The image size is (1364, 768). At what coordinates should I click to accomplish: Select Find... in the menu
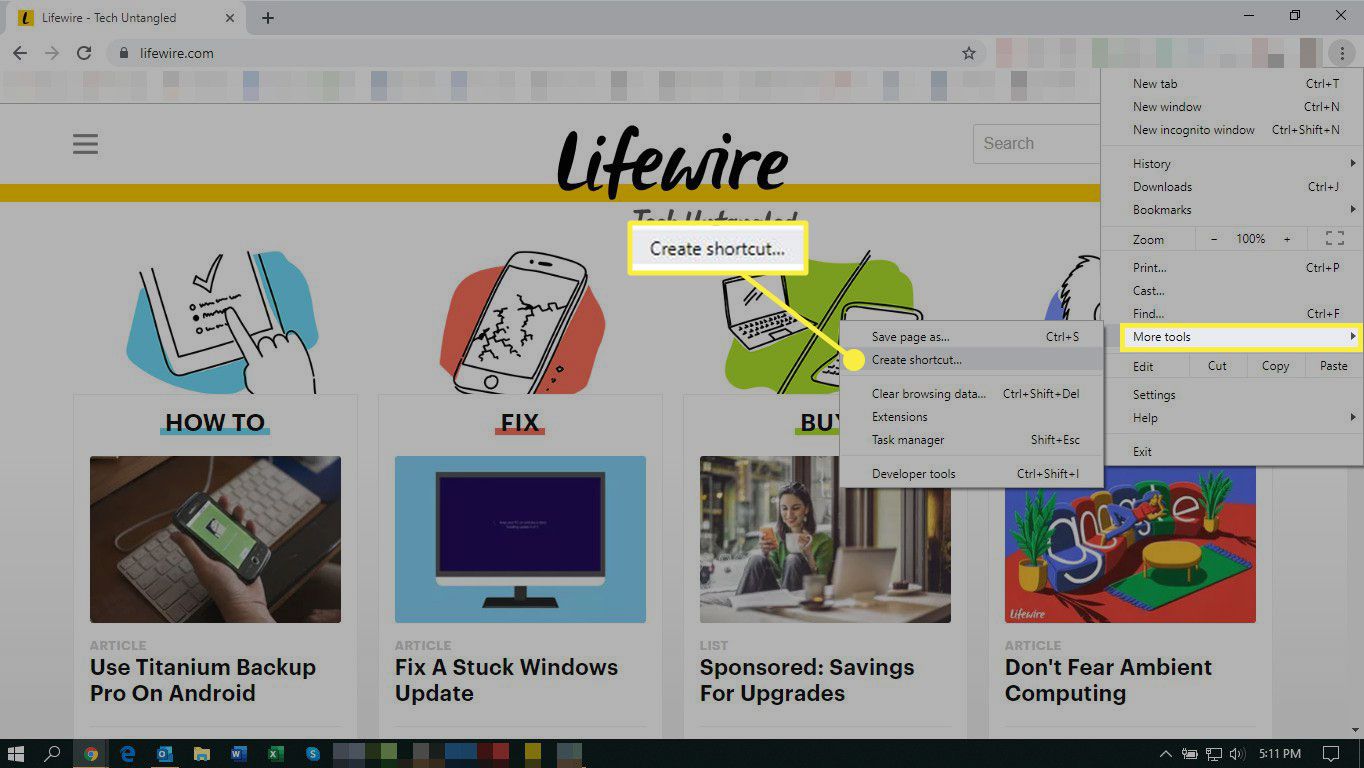(x=1232, y=313)
